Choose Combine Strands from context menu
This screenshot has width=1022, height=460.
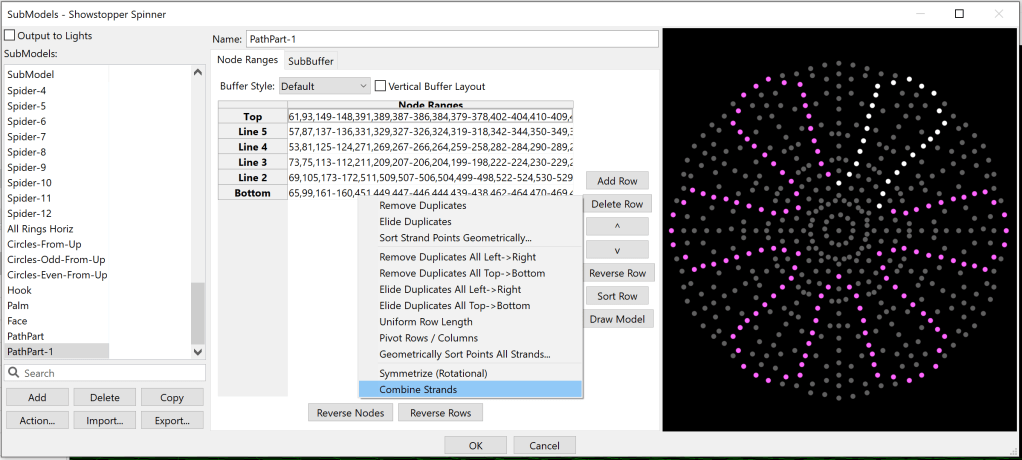pyautogui.click(x=418, y=389)
